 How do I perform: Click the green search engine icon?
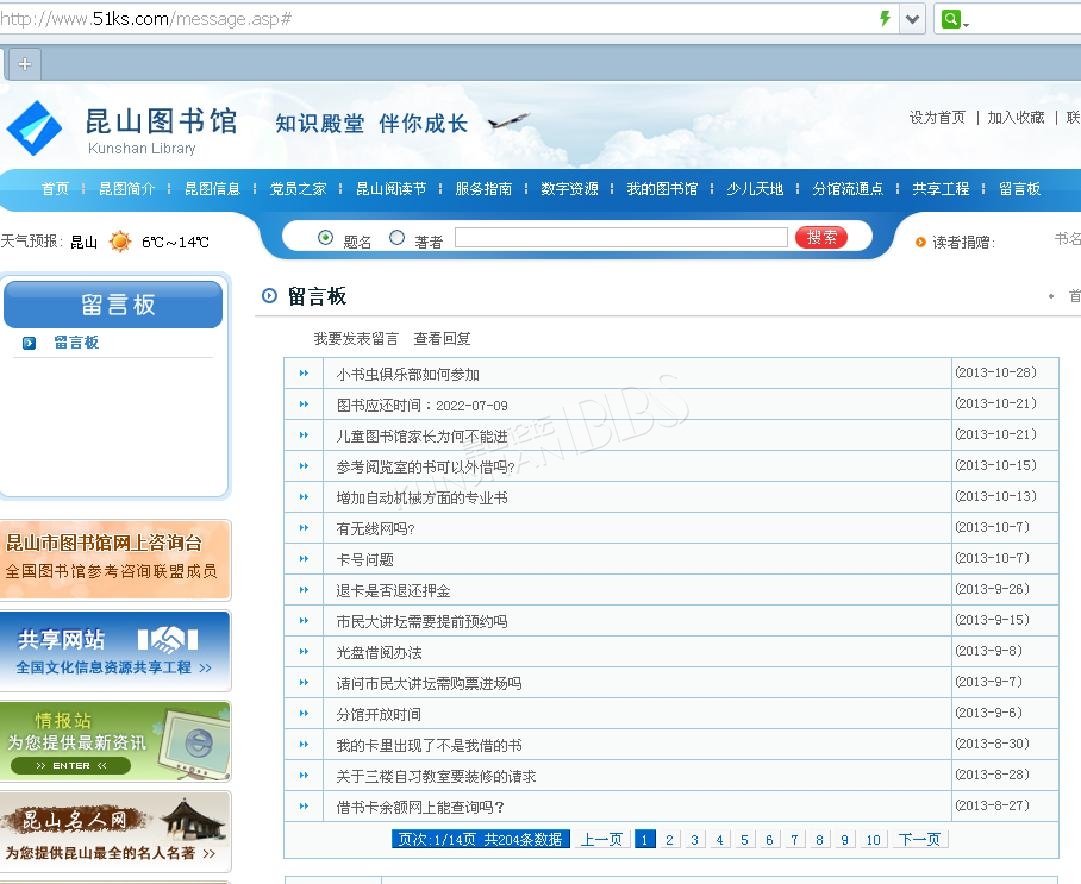point(950,19)
